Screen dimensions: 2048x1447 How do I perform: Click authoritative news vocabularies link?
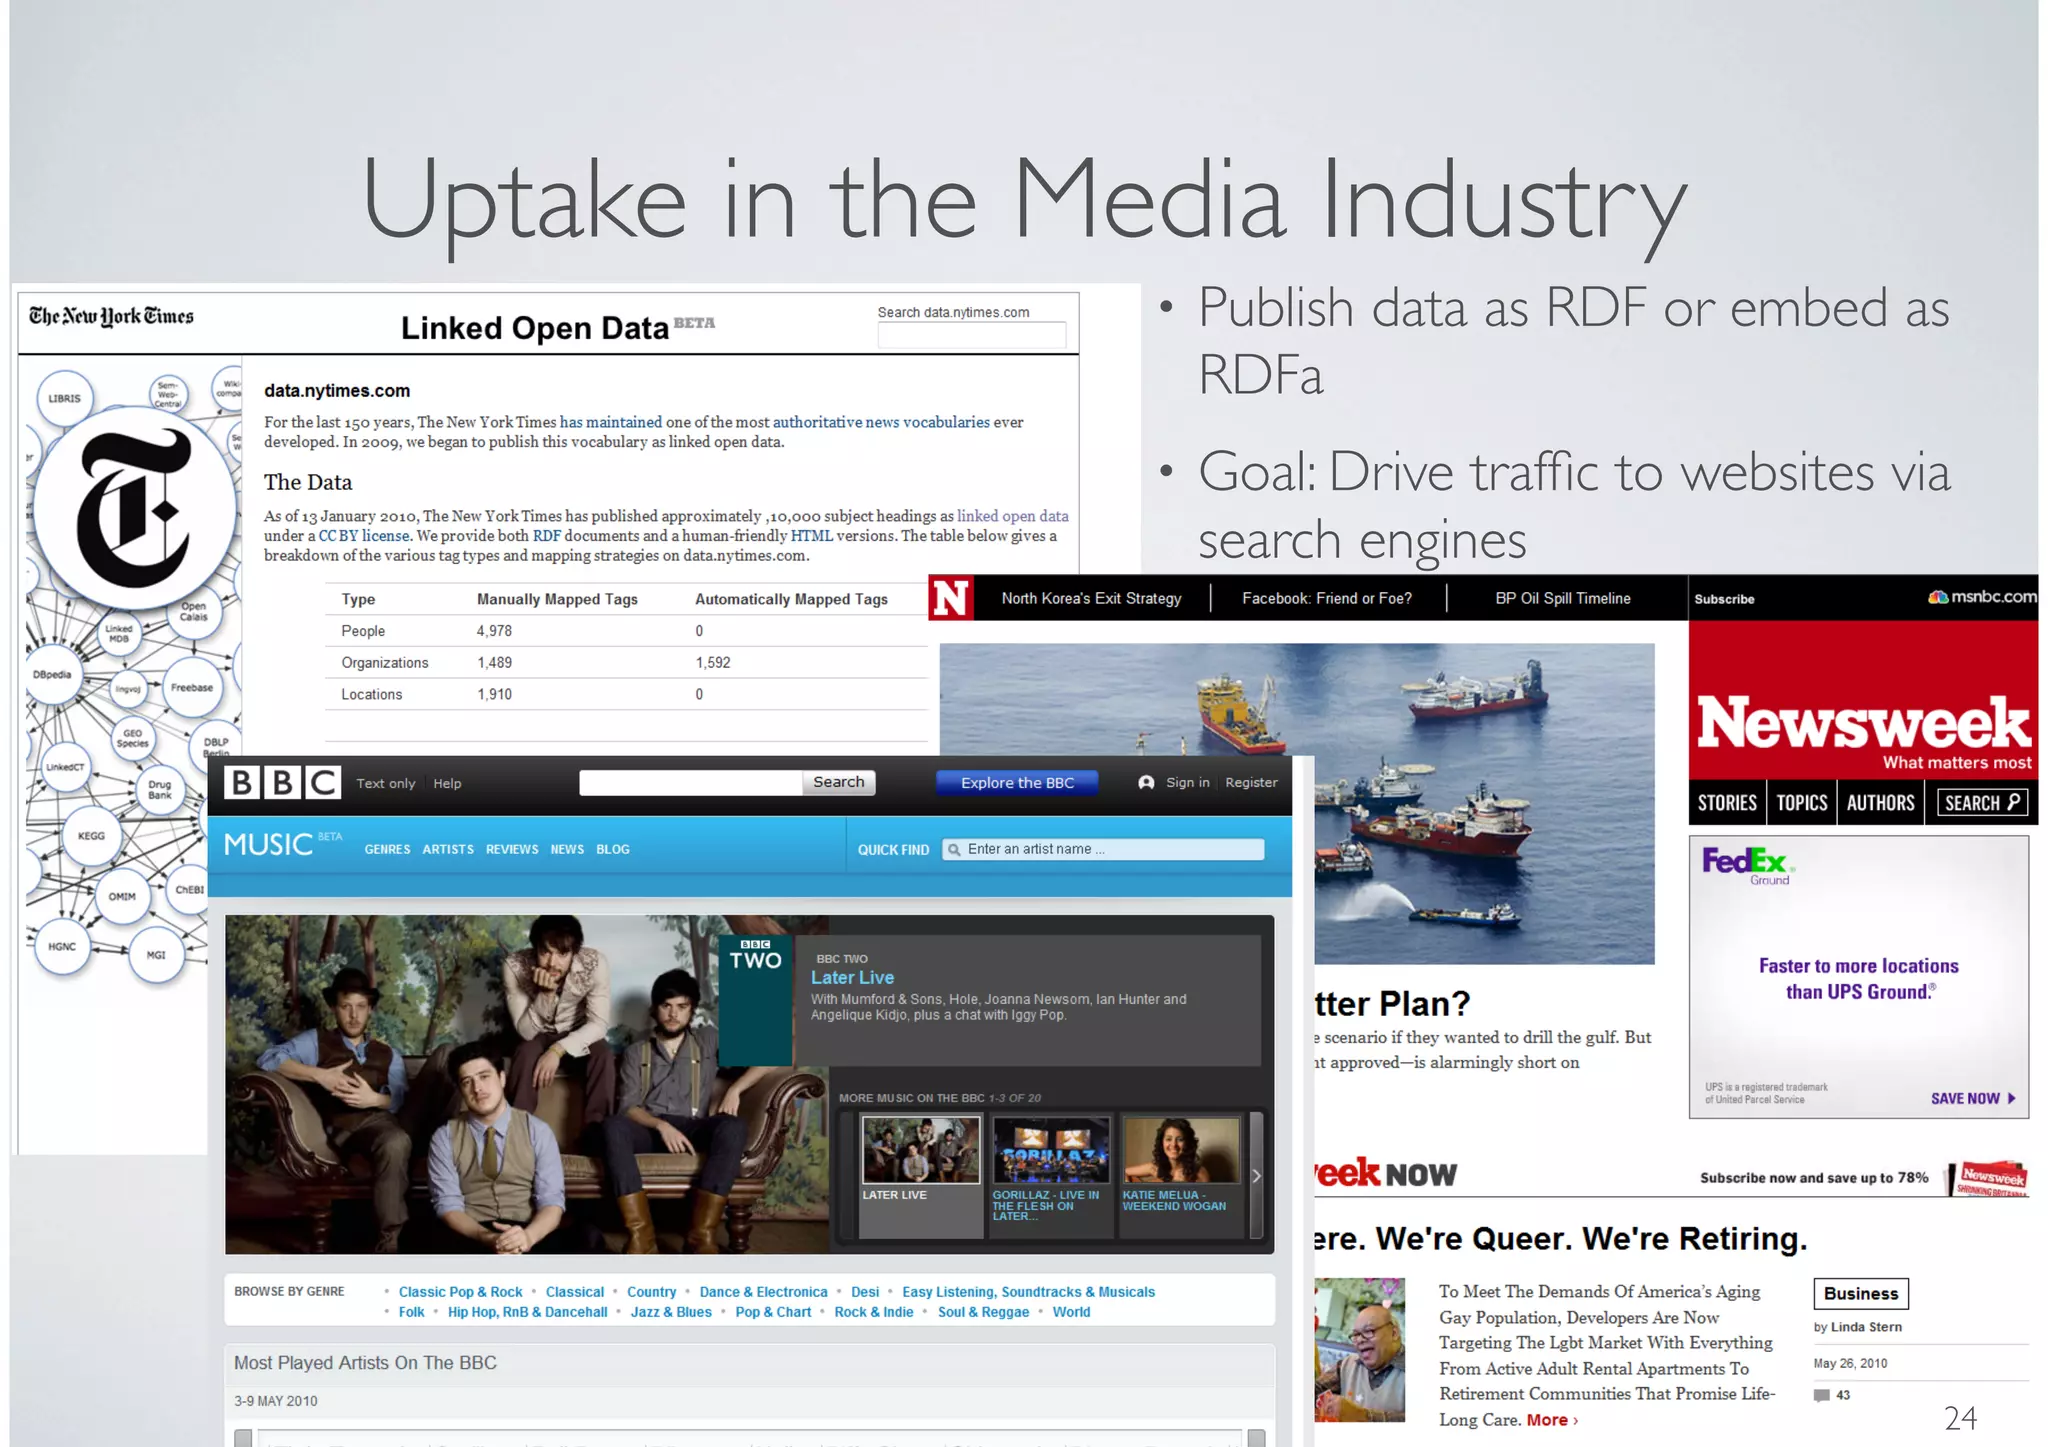coord(881,422)
